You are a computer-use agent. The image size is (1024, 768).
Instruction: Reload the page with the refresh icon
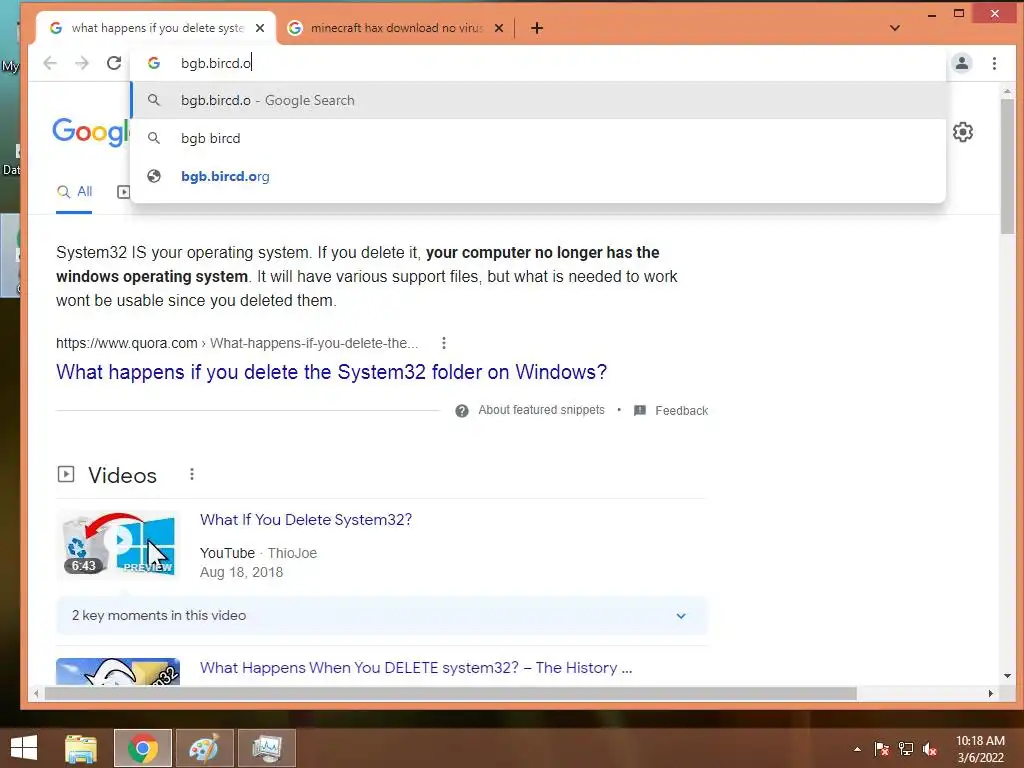(x=114, y=63)
